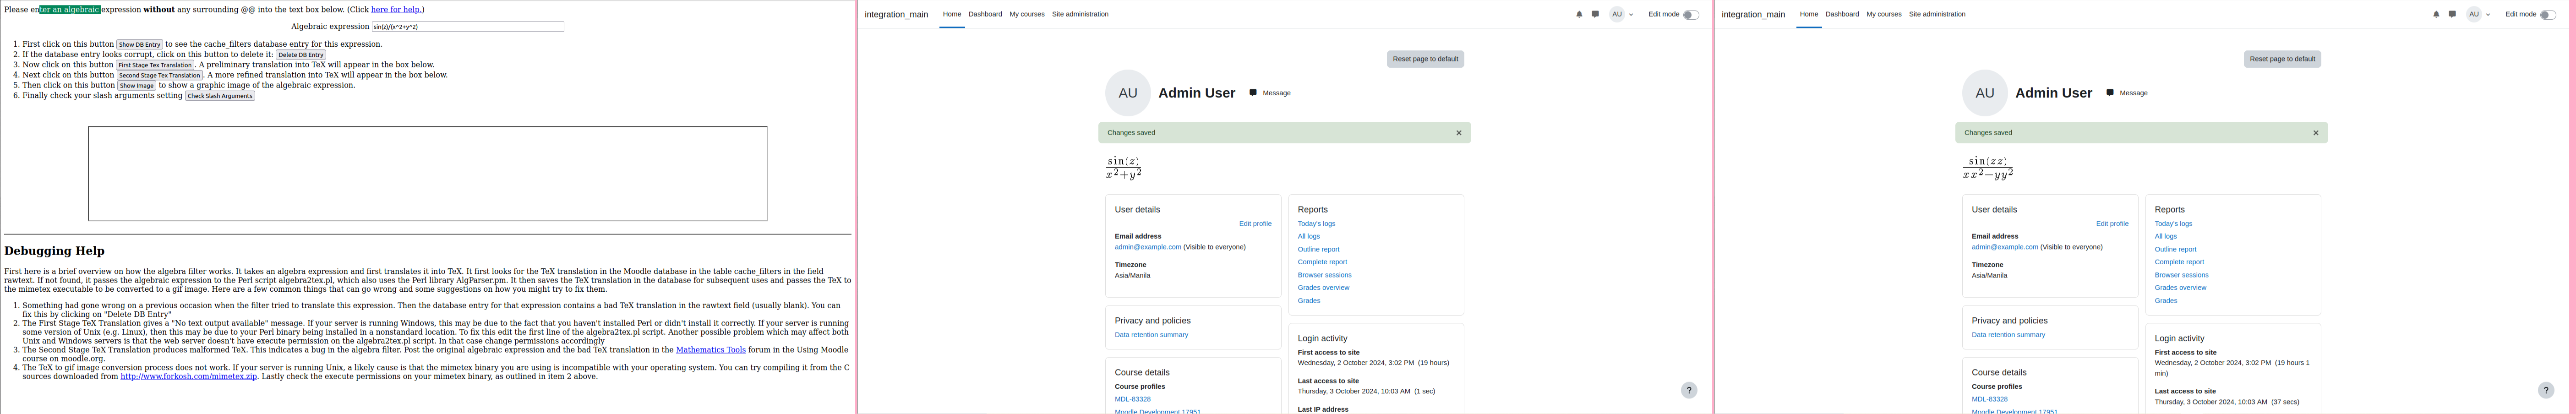Open 'Data retention summary' in middle window
Image resolution: width=2576 pixels, height=414 pixels.
1151,335
